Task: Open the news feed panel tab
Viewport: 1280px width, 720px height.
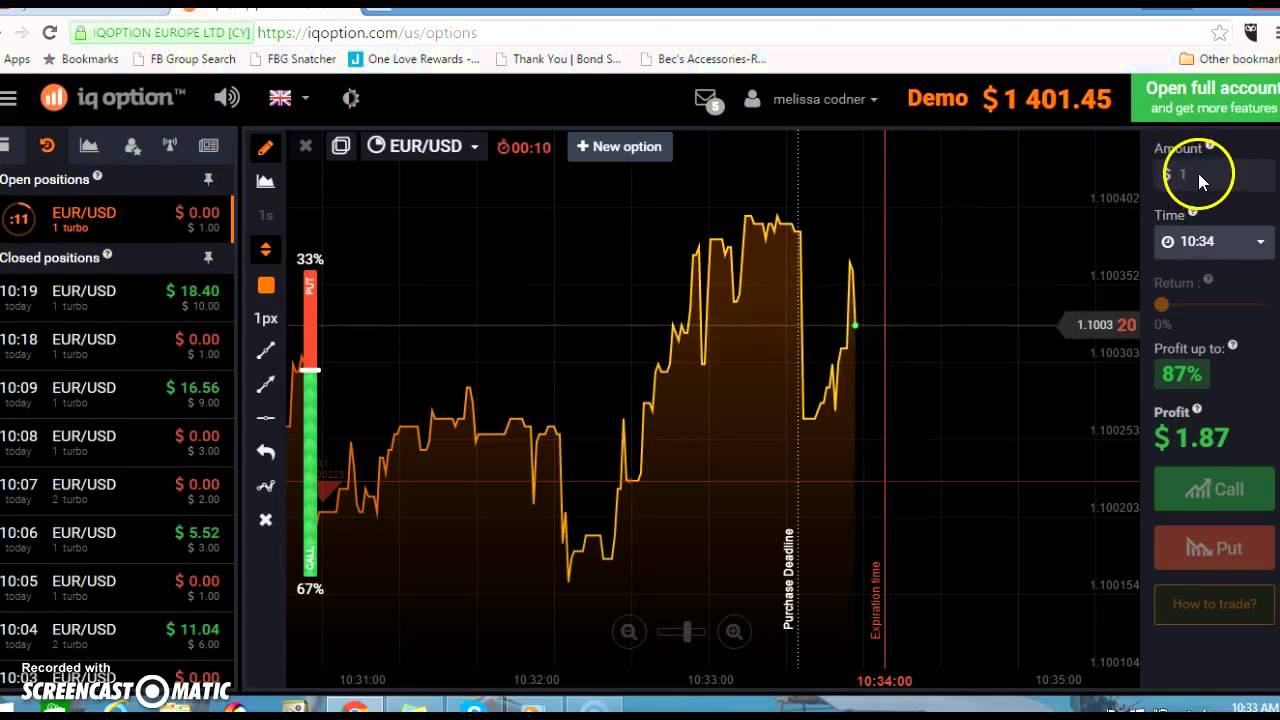Action: point(209,146)
